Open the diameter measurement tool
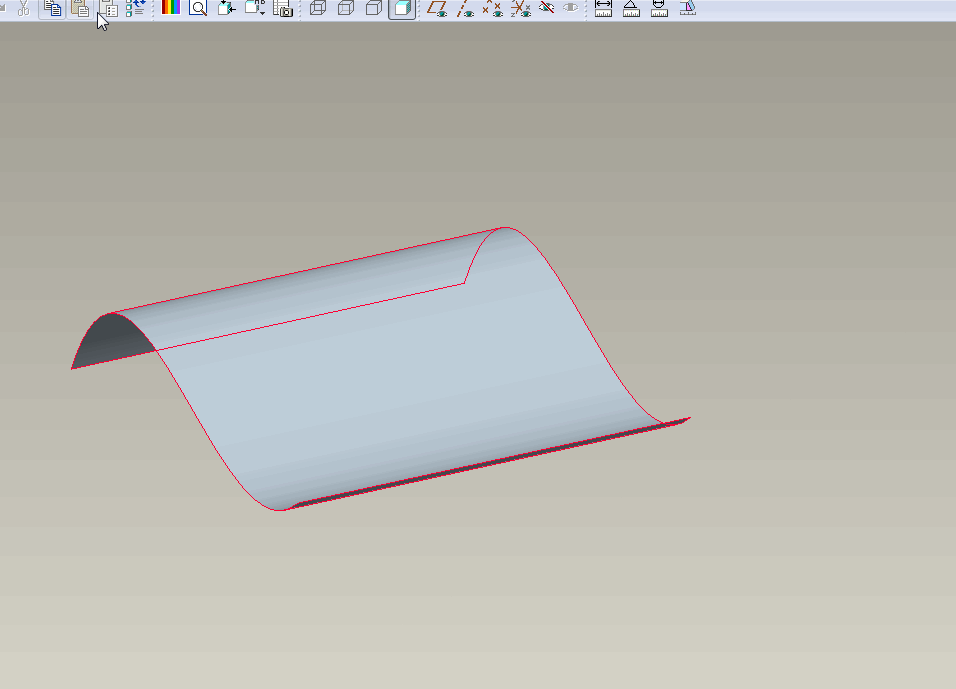The image size is (956, 689). click(659, 8)
